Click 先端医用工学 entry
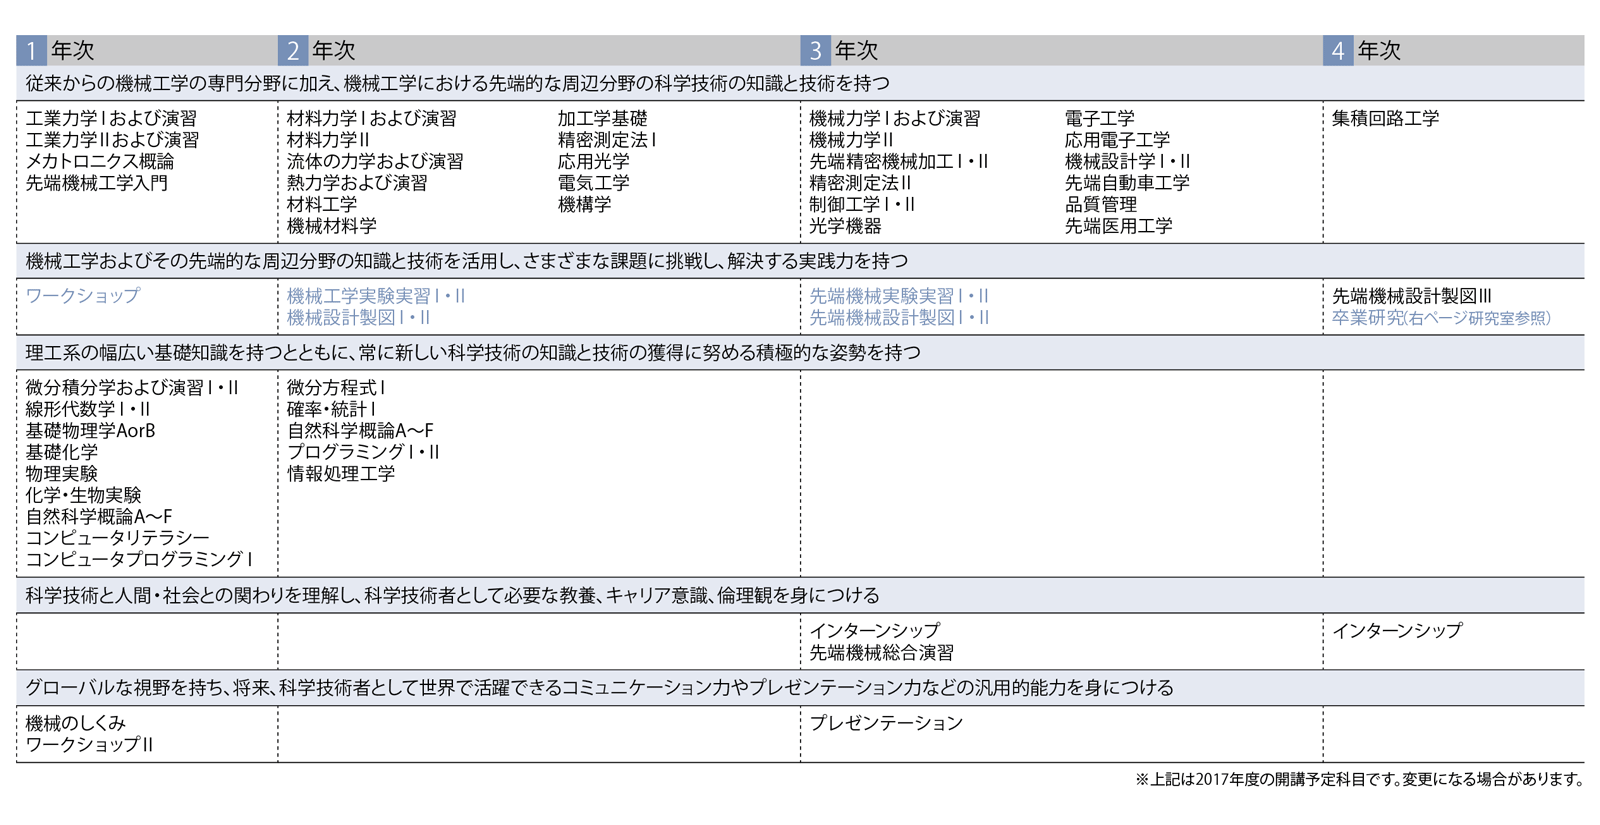The height and width of the screenshot is (825, 1600). pyautogui.click(x=1118, y=226)
